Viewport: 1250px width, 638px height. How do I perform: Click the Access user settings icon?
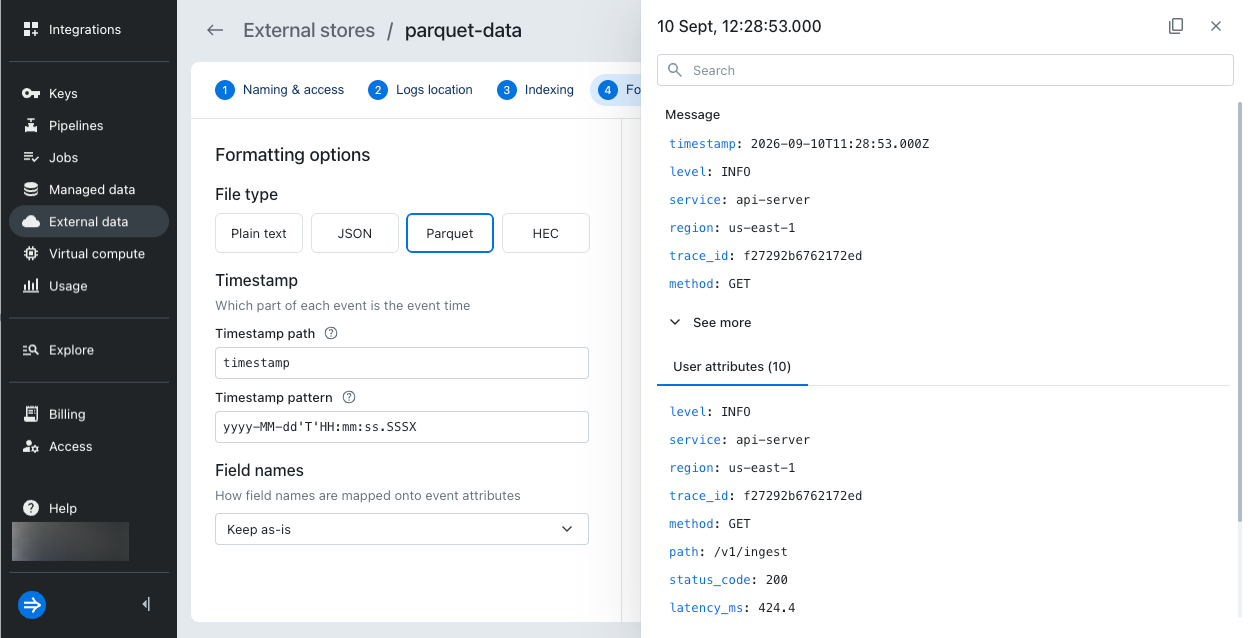[31, 446]
